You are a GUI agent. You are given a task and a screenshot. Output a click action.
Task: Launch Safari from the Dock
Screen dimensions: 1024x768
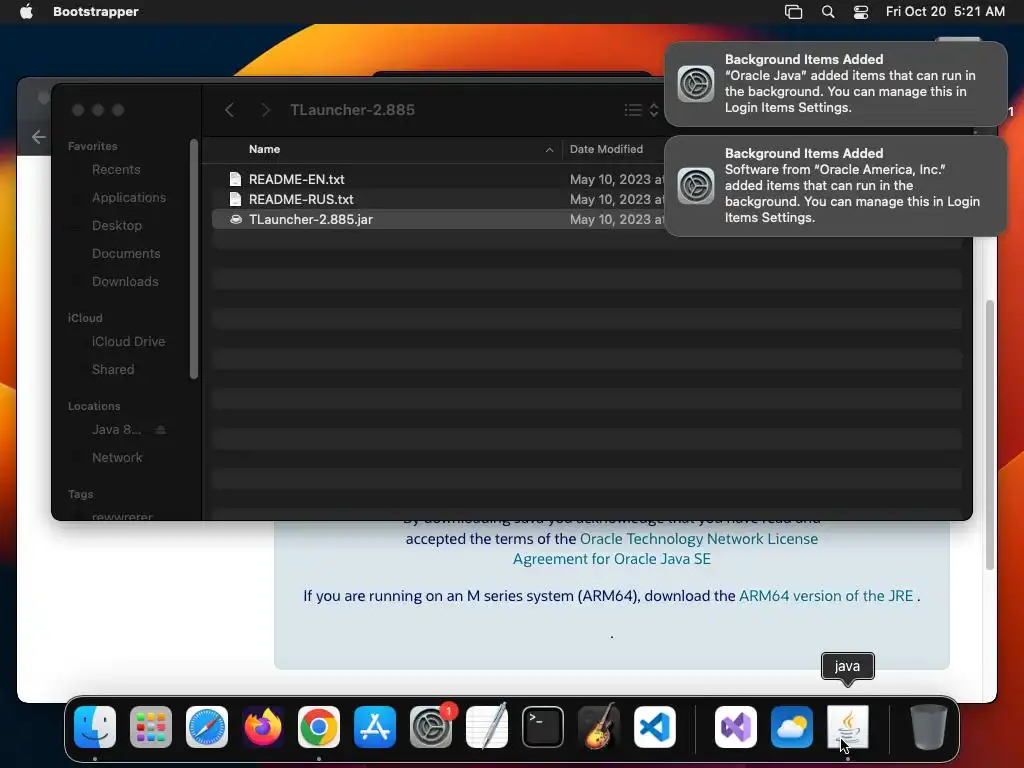pyautogui.click(x=207, y=727)
